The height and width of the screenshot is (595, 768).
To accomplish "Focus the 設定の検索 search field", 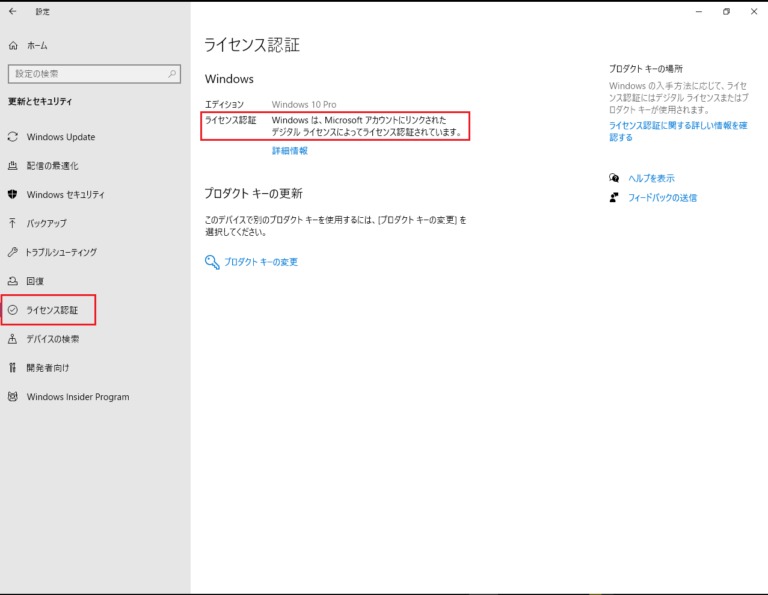I will coord(95,74).
